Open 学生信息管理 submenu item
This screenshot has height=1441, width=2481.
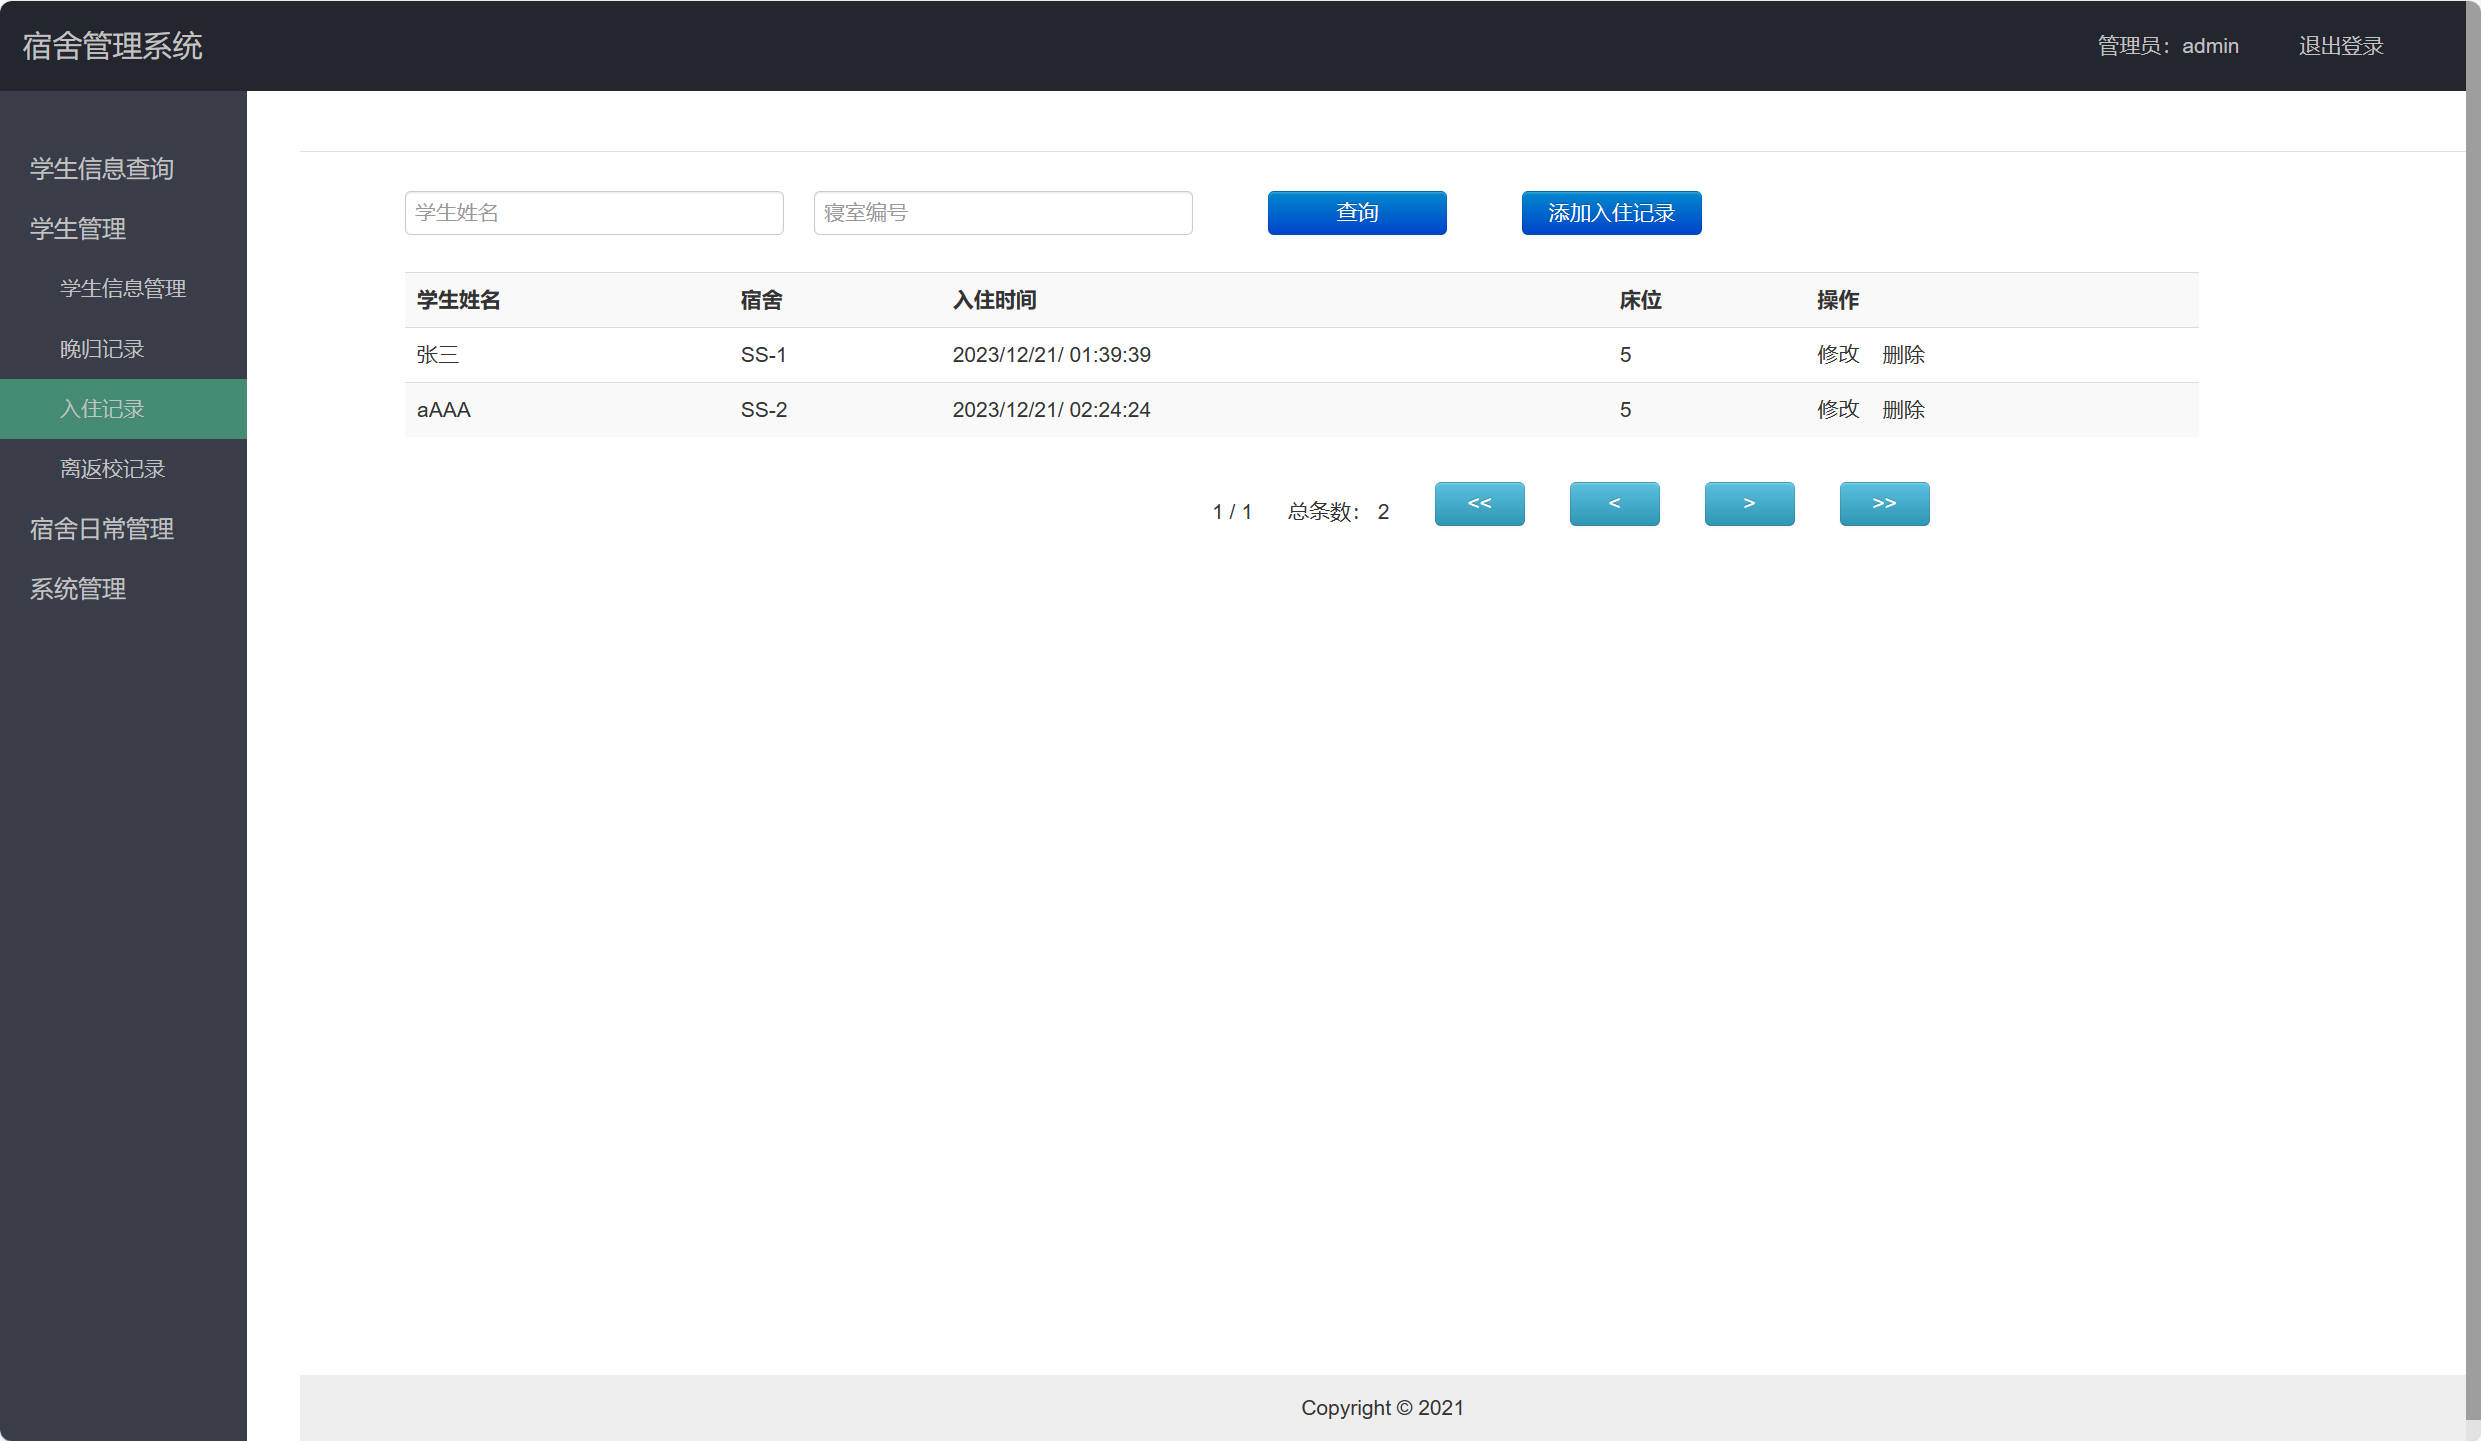pyautogui.click(x=123, y=289)
